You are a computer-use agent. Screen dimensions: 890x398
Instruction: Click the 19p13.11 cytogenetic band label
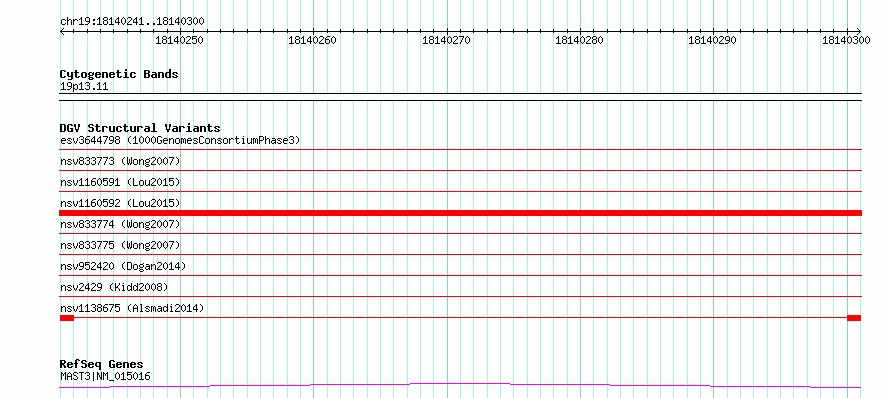coord(84,87)
